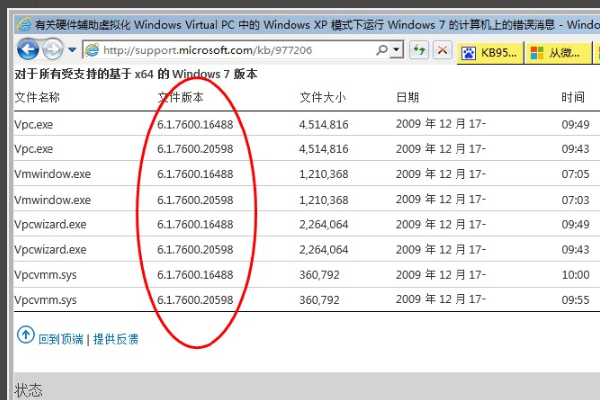Image resolution: width=600 pixels, height=400 pixels.
Task: Open the recent pages dropdown arrow
Action: pyautogui.click(x=72, y=50)
